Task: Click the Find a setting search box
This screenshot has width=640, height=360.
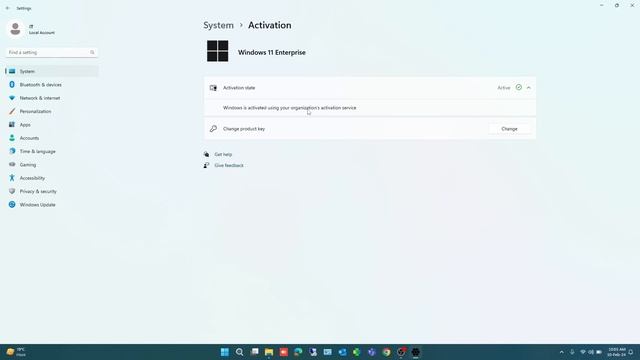Action: point(51,52)
